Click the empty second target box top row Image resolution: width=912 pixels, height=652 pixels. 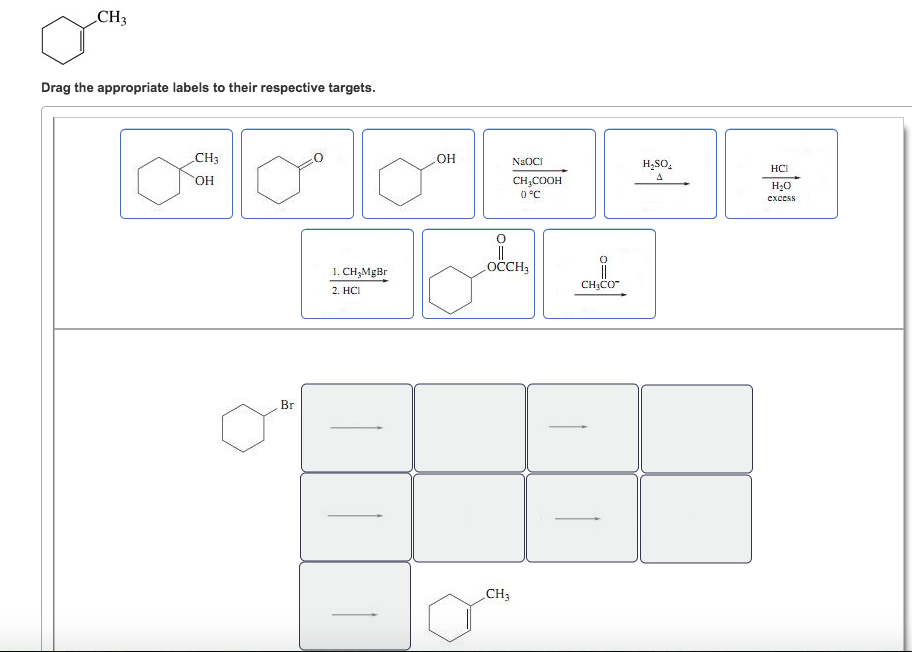[x=468, y=427]
